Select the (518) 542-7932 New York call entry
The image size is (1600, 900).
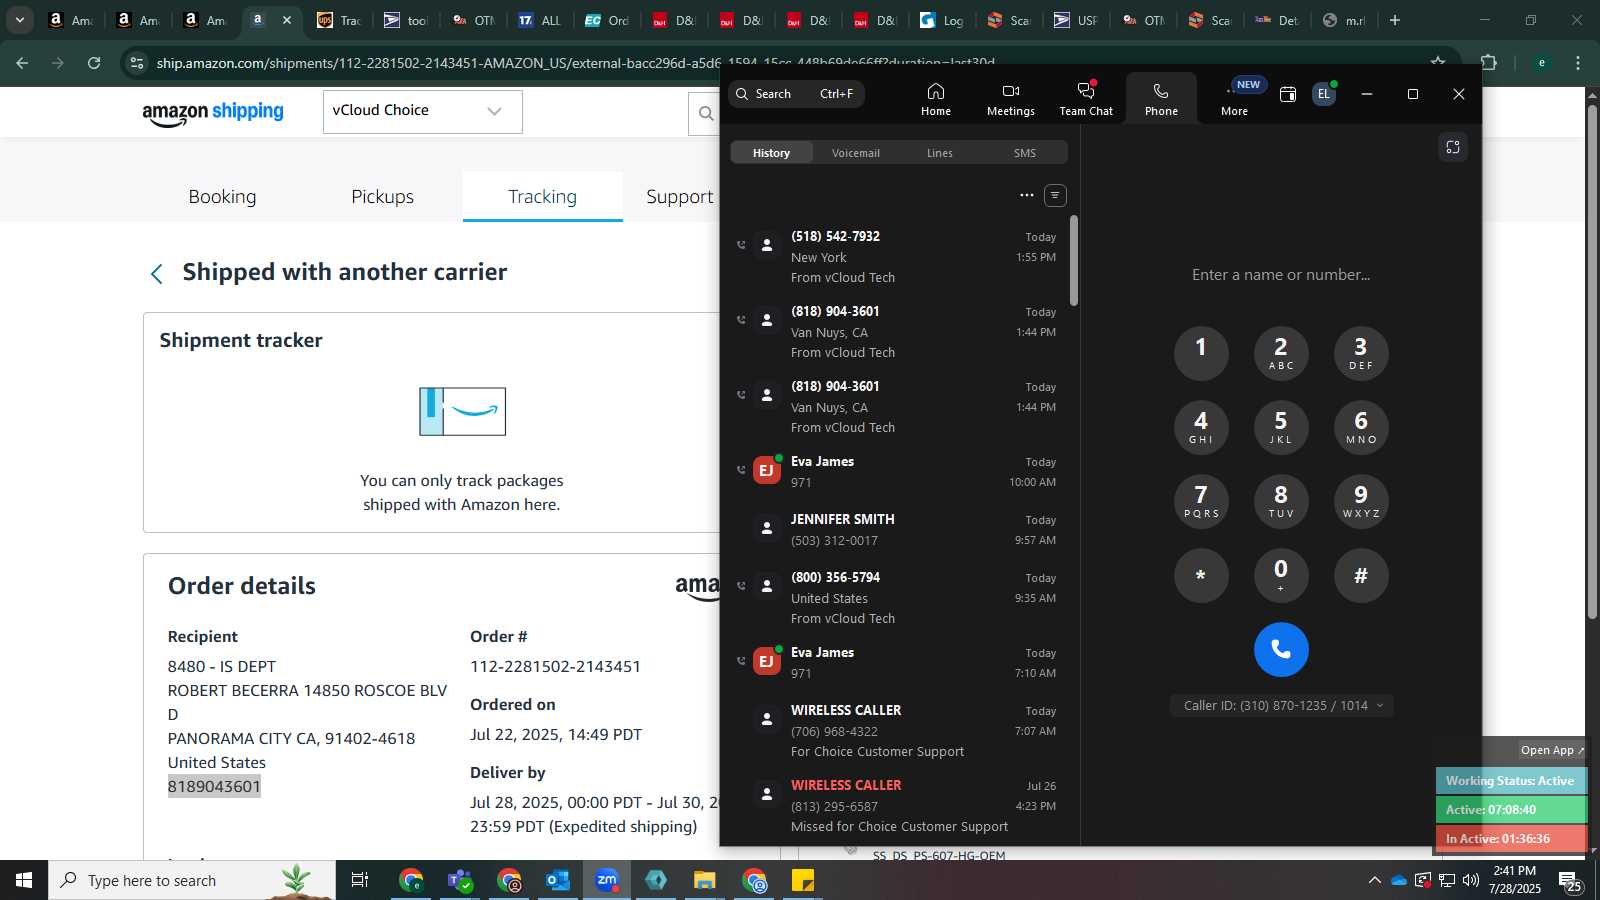tap(897, 257)
